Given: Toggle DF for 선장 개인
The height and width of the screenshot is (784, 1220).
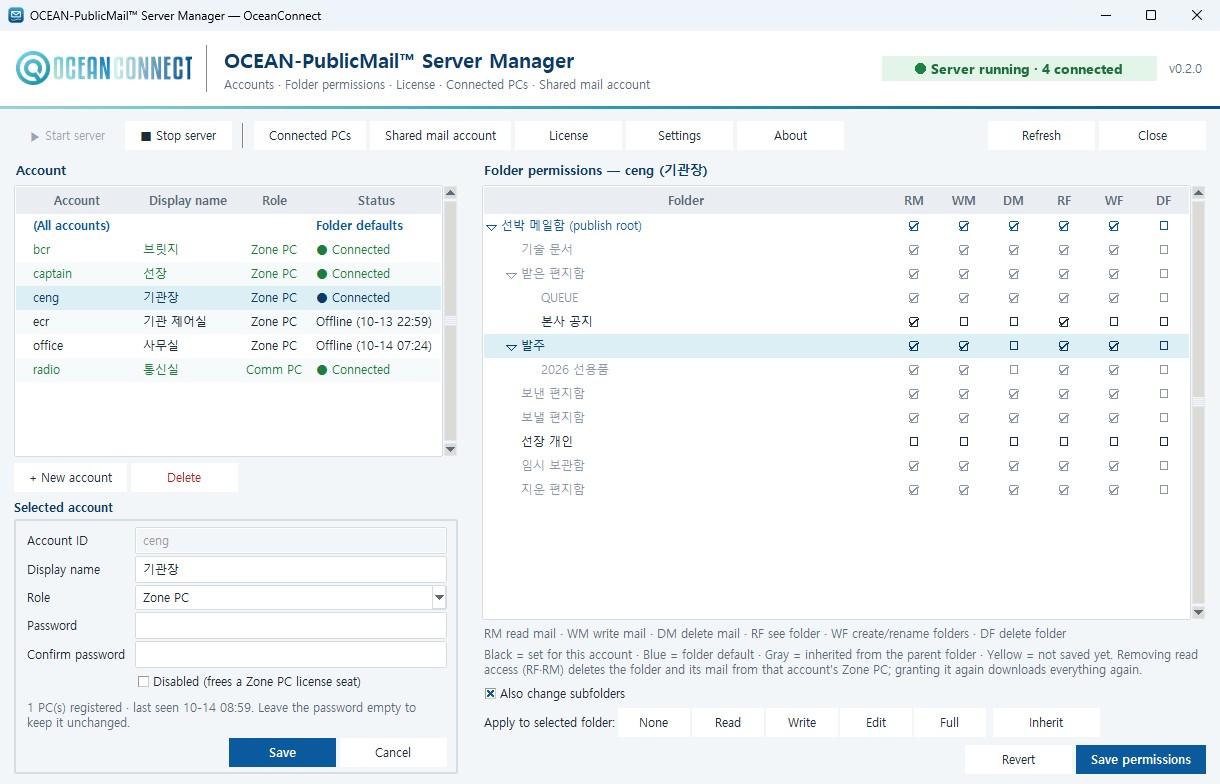Looking at the screenshot, I should pos(1164,442).
